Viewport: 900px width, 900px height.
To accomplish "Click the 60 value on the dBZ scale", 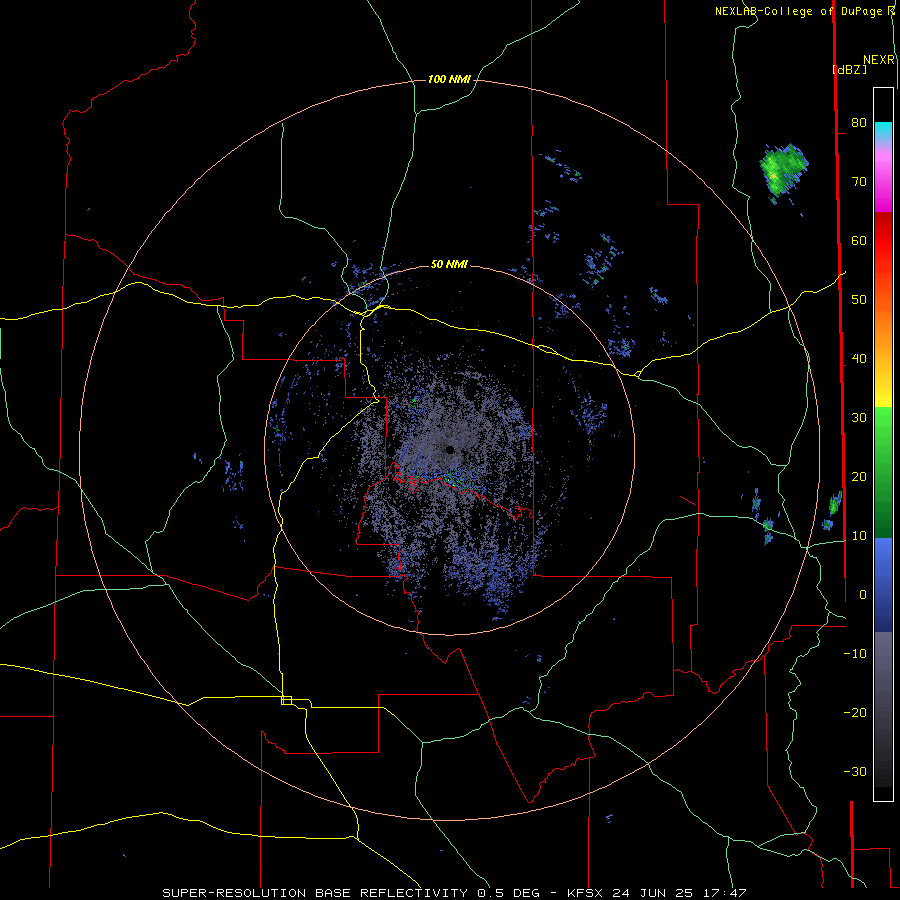I will [859, 240].
